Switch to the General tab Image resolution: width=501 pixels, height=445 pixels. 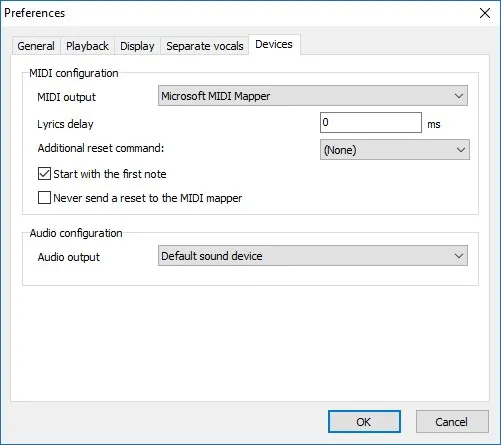pyautogui.click(x=36, y=46)
